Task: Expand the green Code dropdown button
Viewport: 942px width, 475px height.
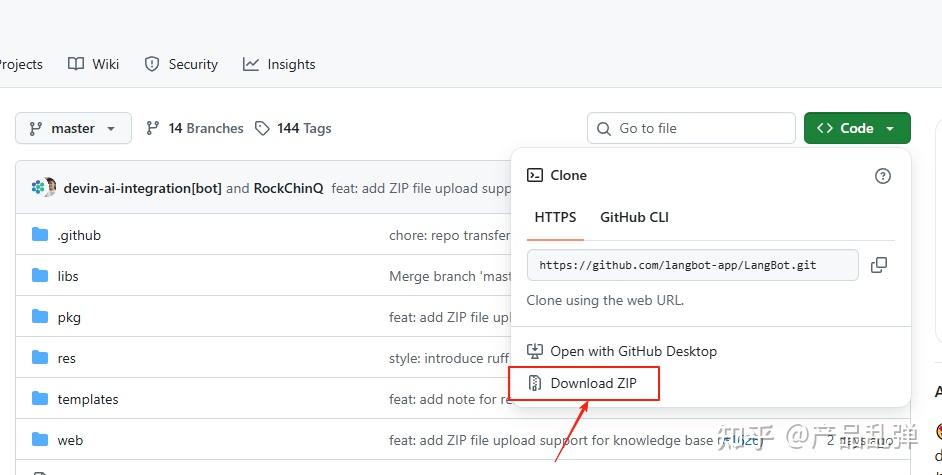Action: coord(857,128)
